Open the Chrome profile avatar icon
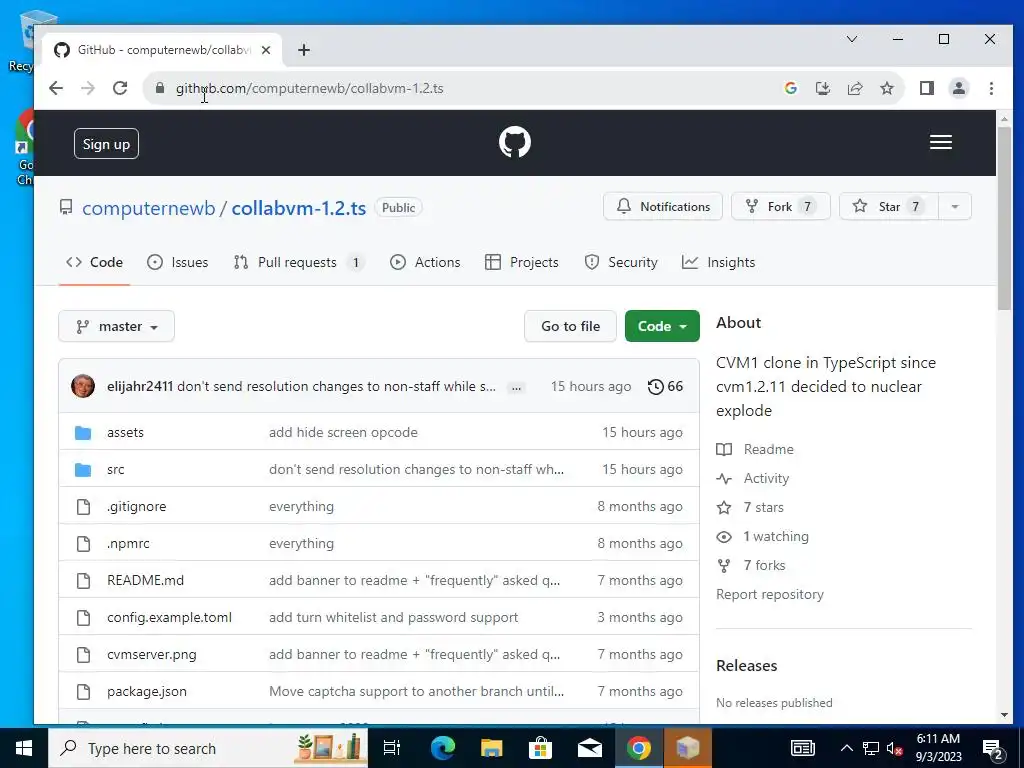Screen dimensions: 1024x768 (x=958, y=88)
